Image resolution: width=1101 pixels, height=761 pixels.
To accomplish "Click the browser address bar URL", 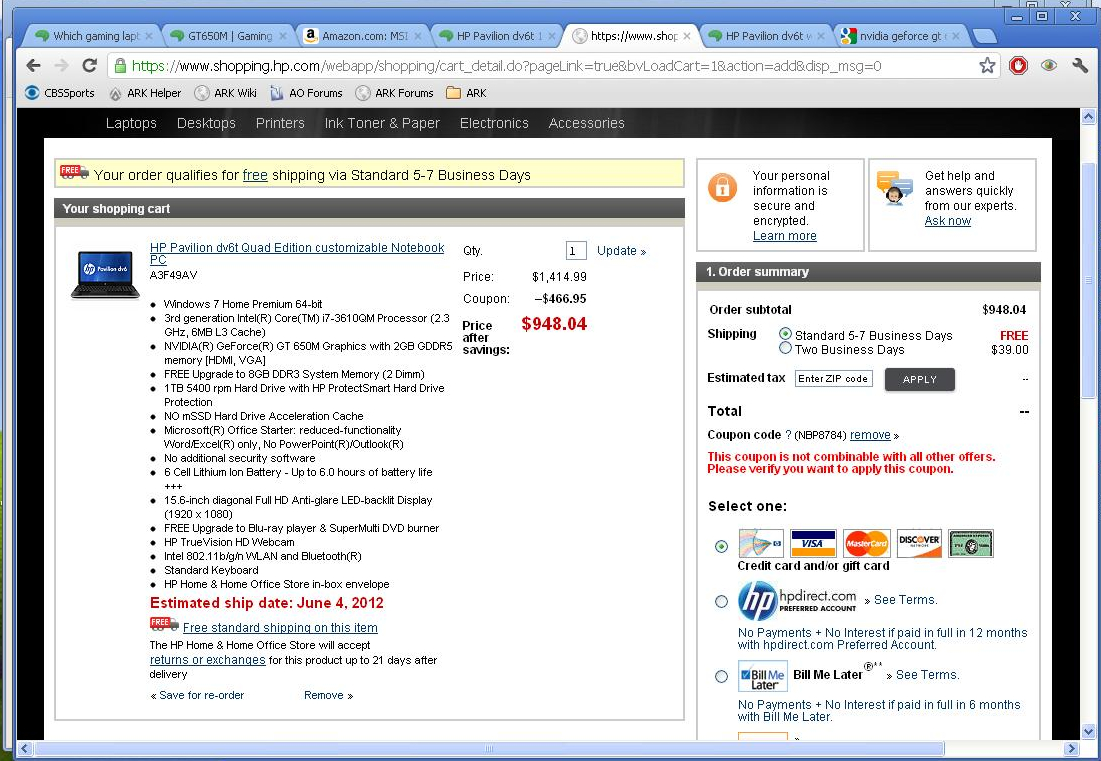I will [x=506, y=66].
